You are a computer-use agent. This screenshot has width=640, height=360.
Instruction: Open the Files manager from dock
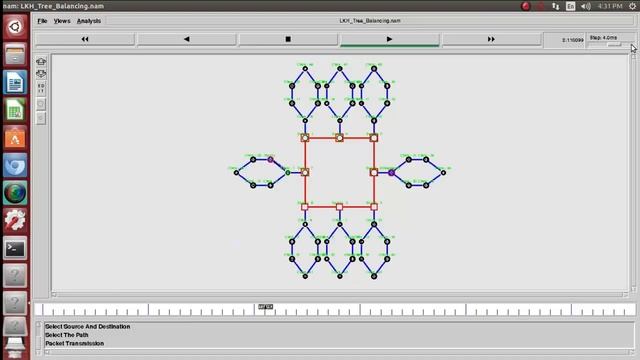coord(15,54)
